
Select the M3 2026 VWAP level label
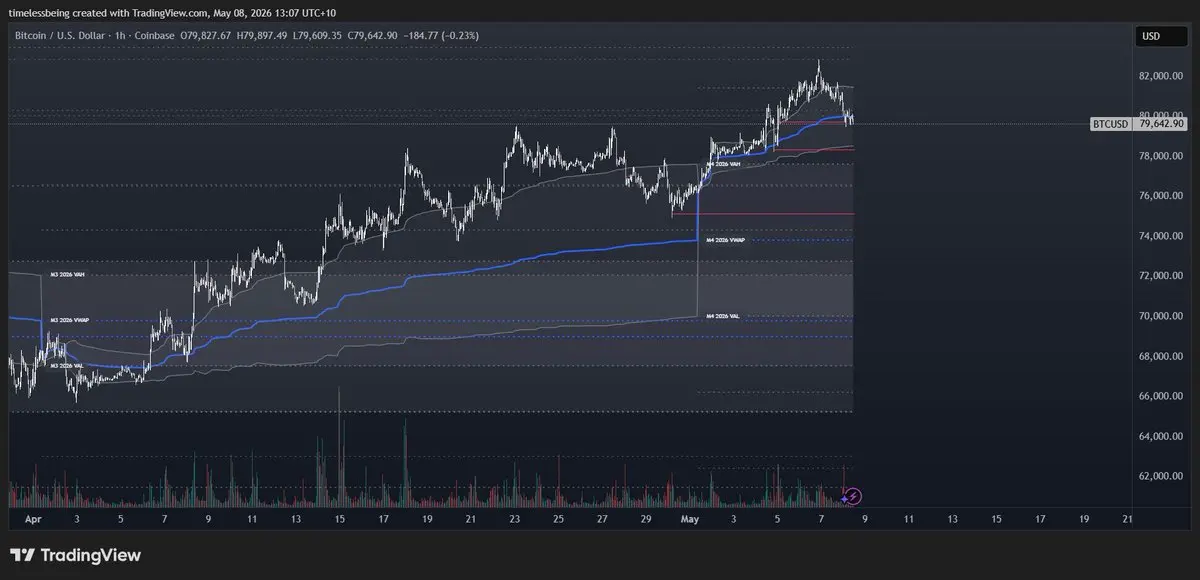[x=70, y=320]
